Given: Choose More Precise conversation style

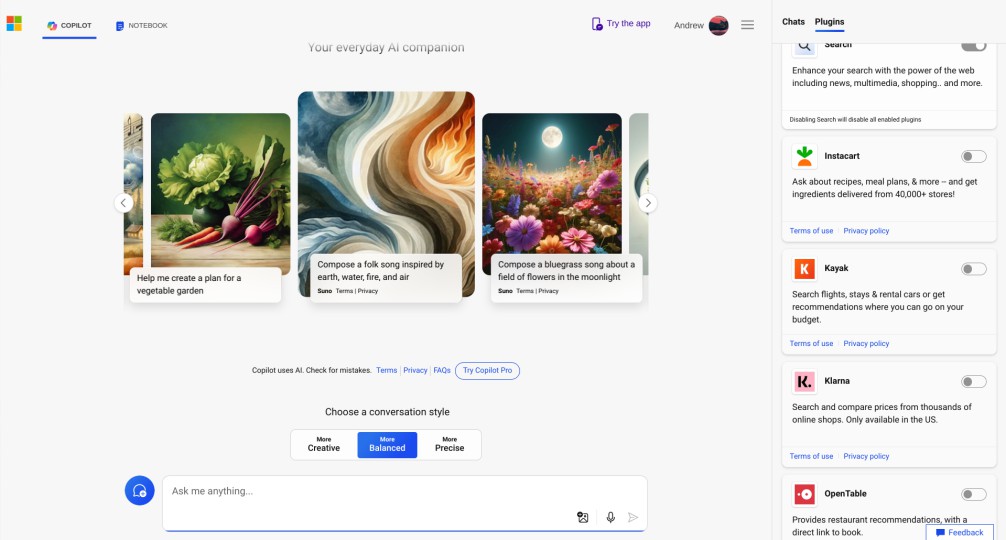Looking at the screenshot, I should (x=449, y=444).
